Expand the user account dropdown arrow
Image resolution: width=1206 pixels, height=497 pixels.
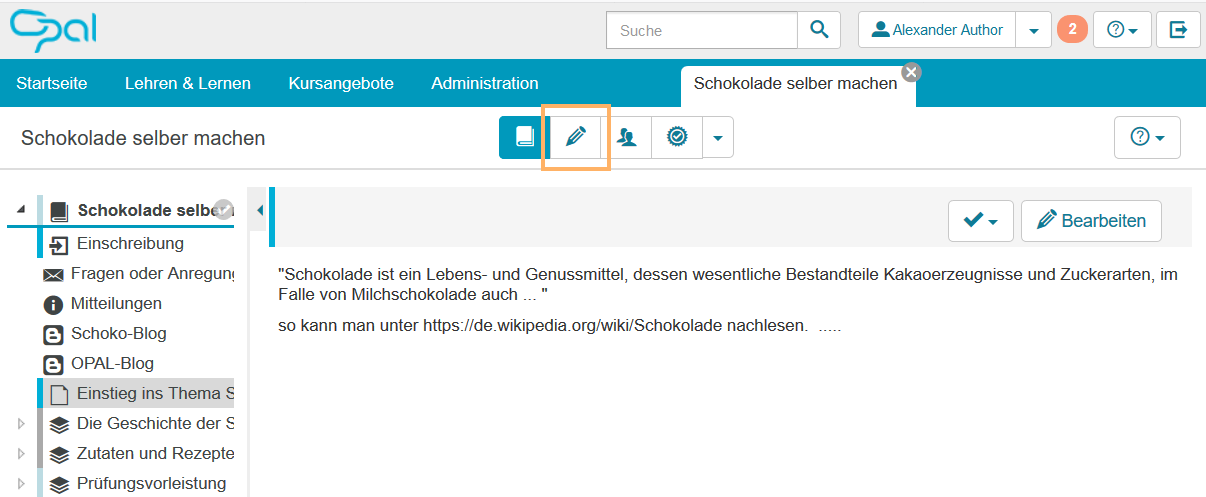[x=1033, y=30]
